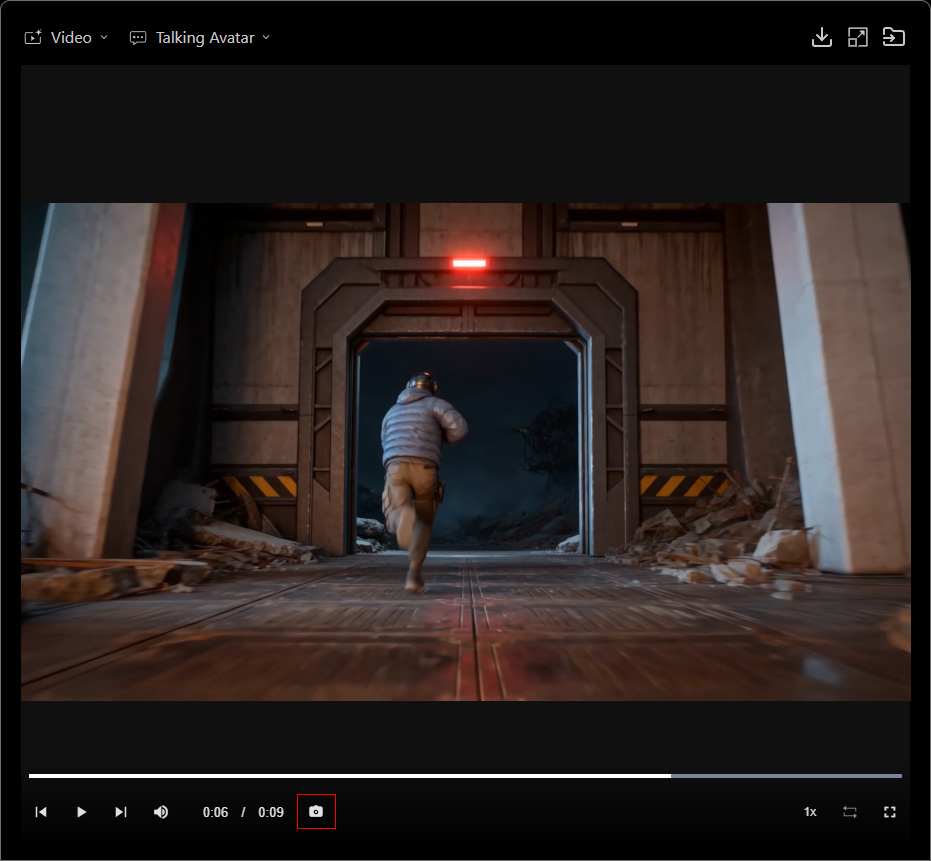The height and width of the screenshot is (861, 931).
Task: Skip to the previous frame or start
Action: click(41, 812)
